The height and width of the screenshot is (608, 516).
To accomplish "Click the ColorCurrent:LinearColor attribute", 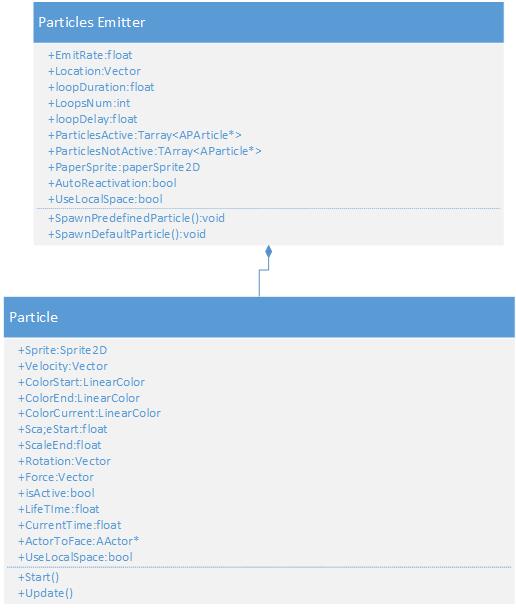I will (x=89, y=413).
